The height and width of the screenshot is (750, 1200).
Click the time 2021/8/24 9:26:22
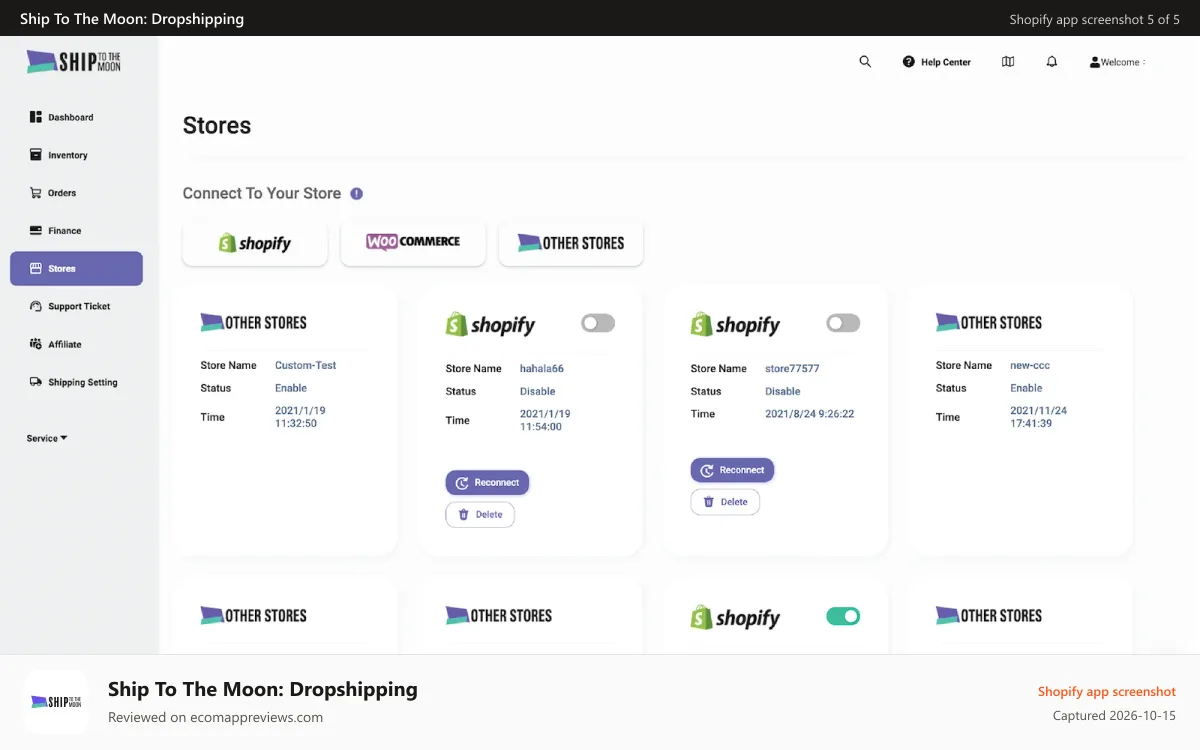[x=810, y=414]
